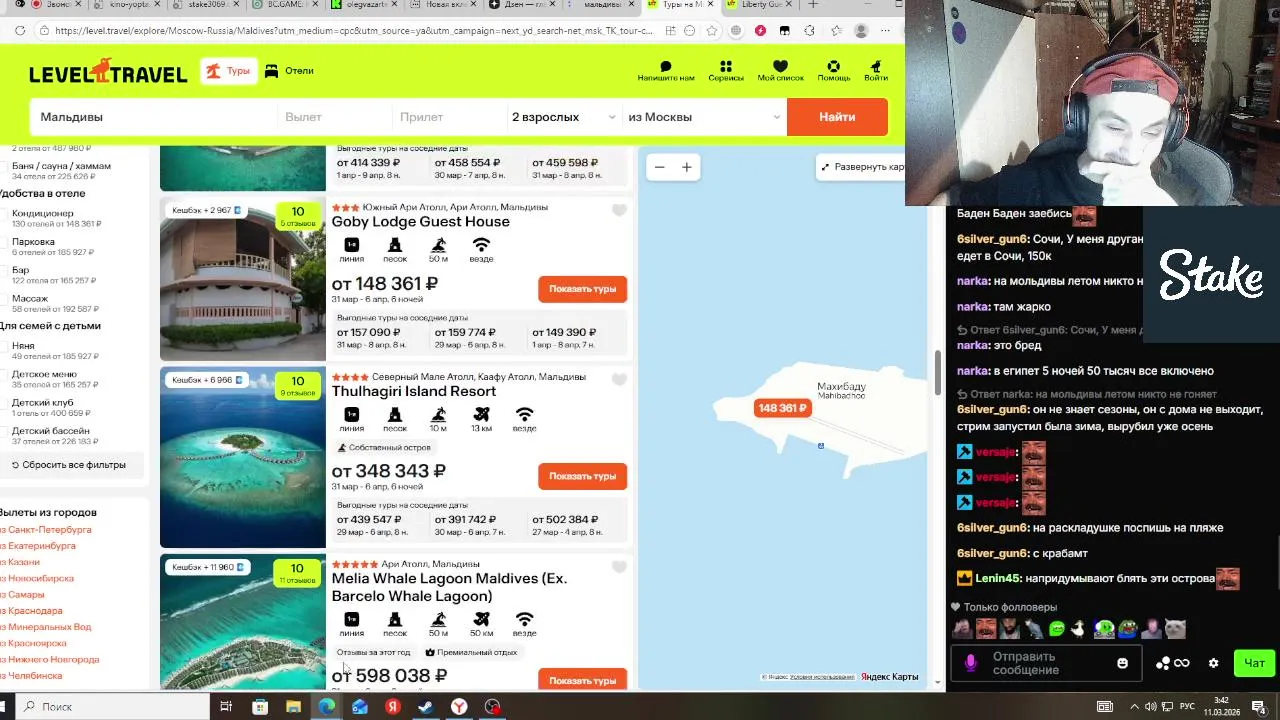1280x720 pixels.
Task: Expand the 2 взрослых dropdown
Action: (564, 117)
